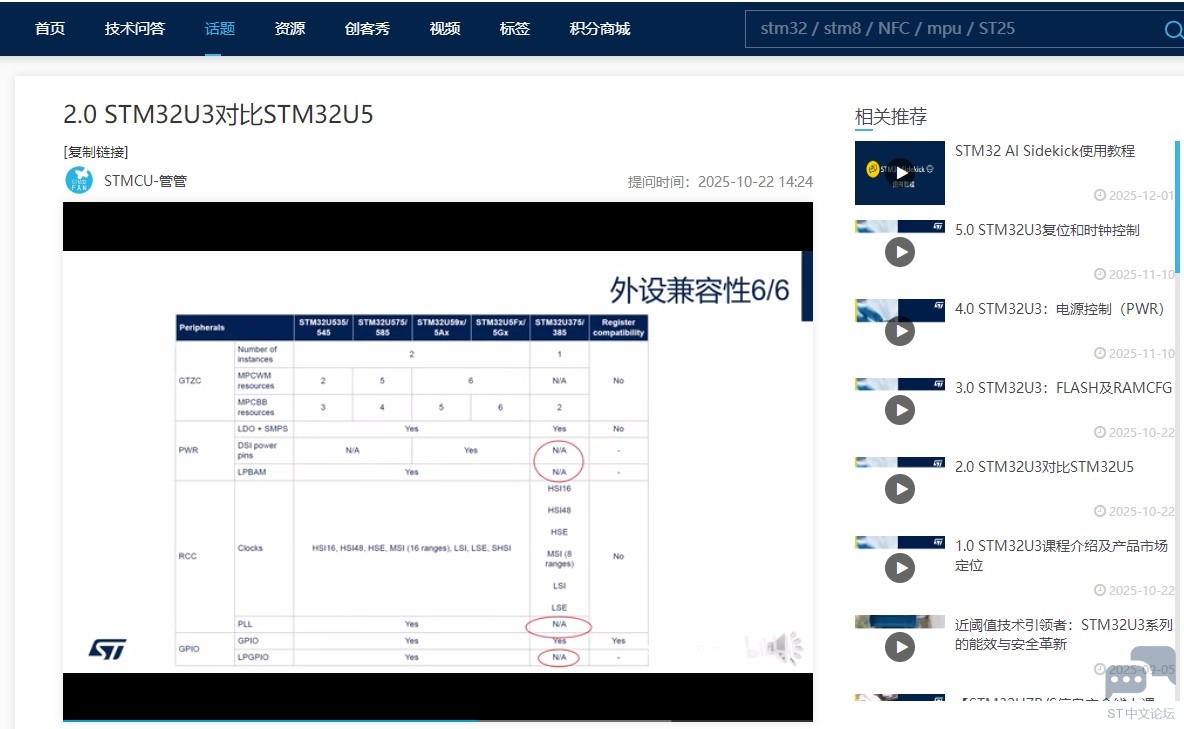Open sidebar 2.0 STM32U3对比STM32U5 link
The height and width of the screenshot is (729, 1184).
pos(1044,467)
